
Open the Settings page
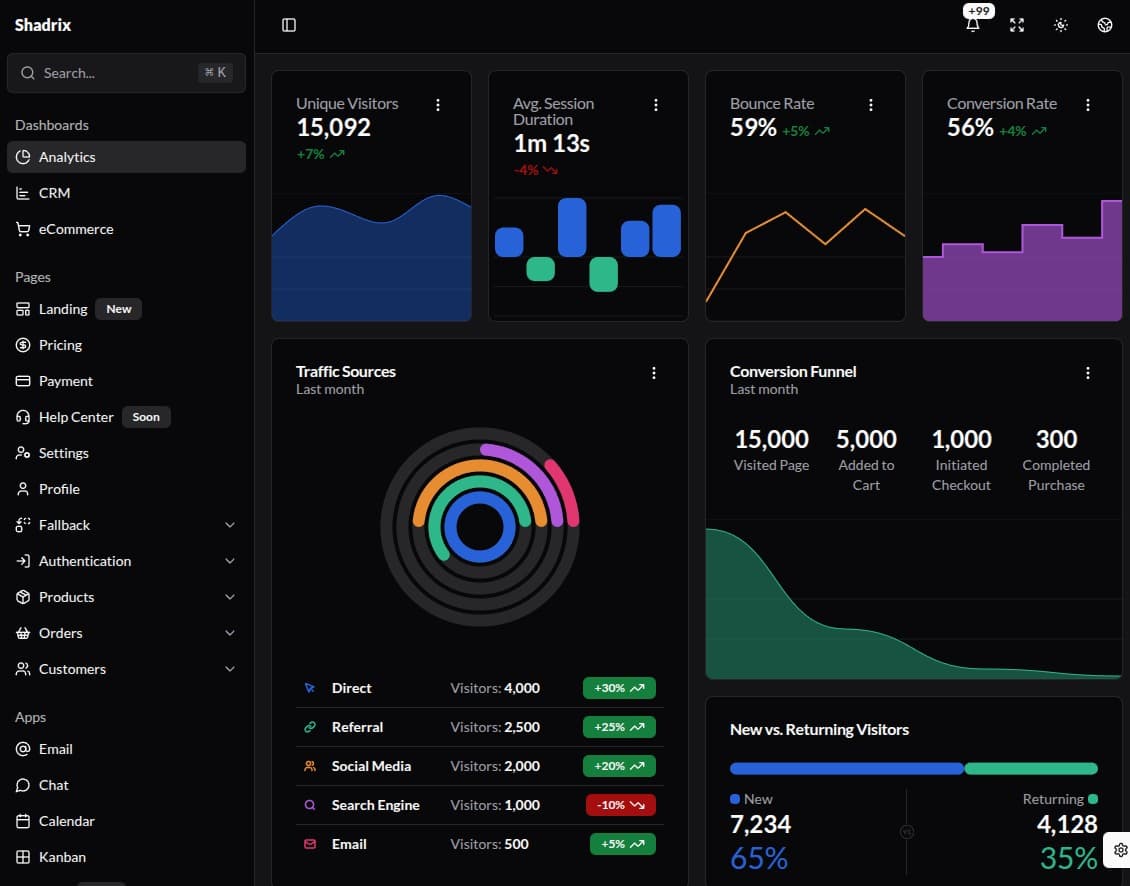pyautogui.click(x=126, y=453)
